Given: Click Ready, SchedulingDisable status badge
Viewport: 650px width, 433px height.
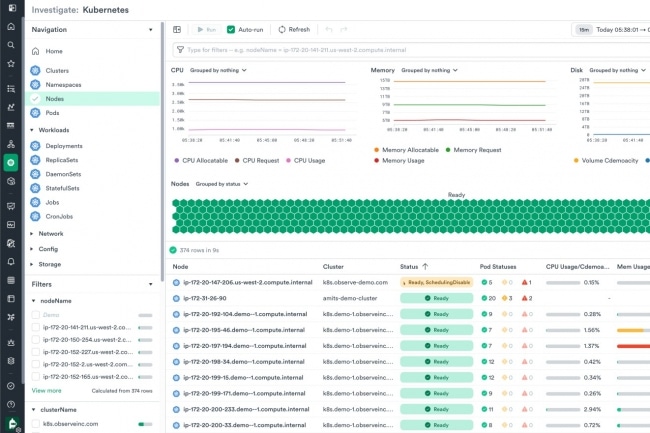Looking at the screenshot, I should click(x=437, y=283).
